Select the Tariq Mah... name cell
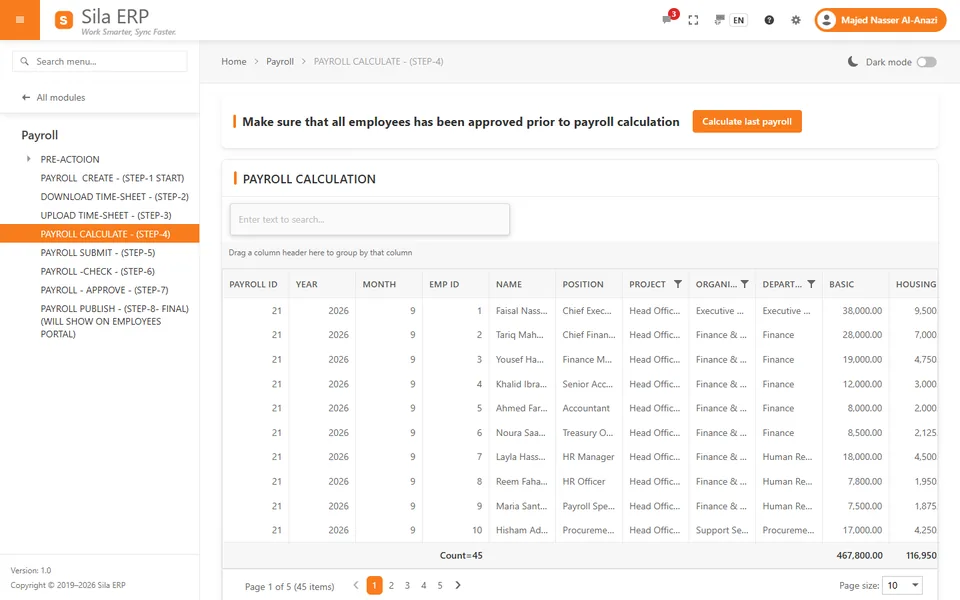 point(522,335)
